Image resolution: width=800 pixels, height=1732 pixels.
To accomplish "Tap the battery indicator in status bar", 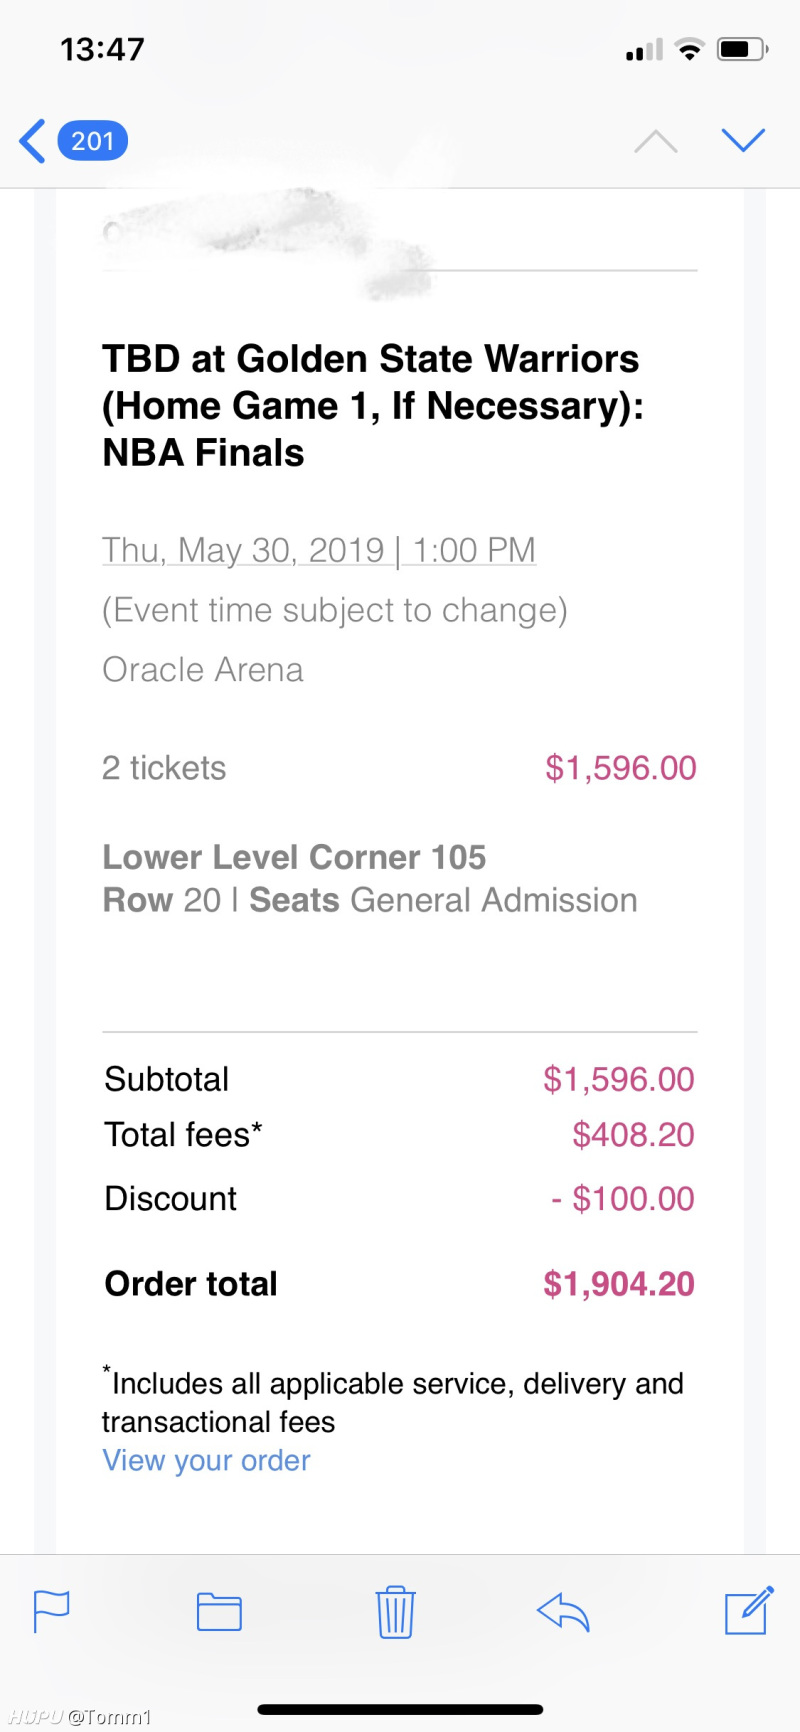I will (742, 49).
